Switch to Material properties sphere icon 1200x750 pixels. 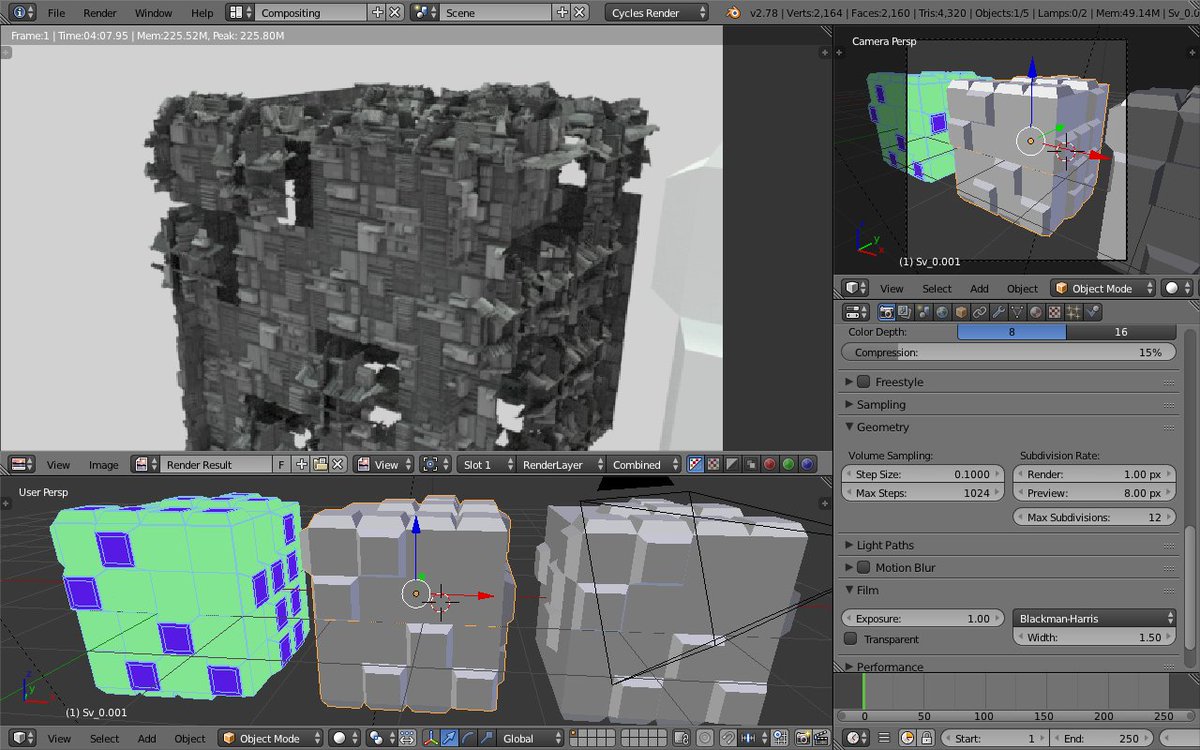pyautogui.click(x=1034, y=312)
